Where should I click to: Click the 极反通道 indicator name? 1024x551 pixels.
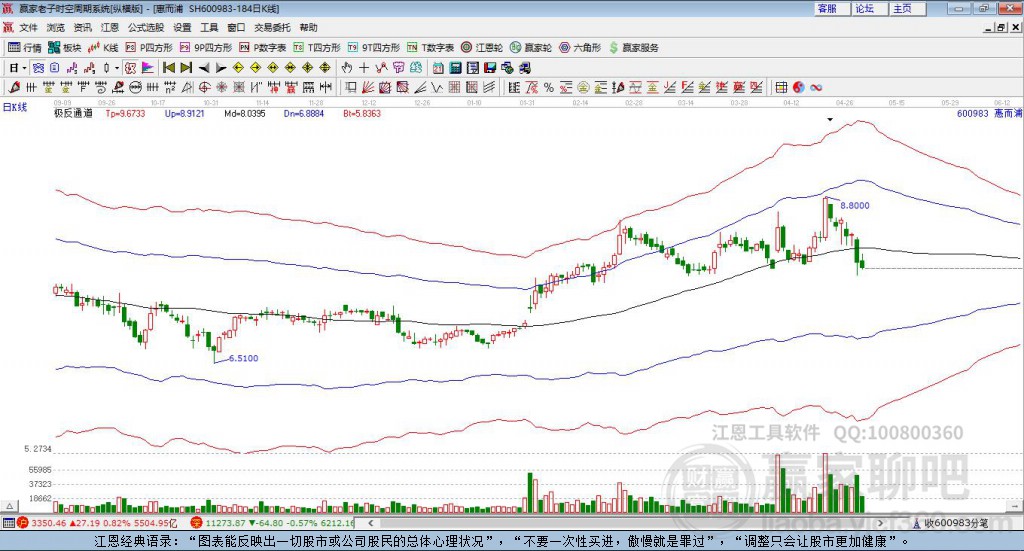tap(73, 114)
